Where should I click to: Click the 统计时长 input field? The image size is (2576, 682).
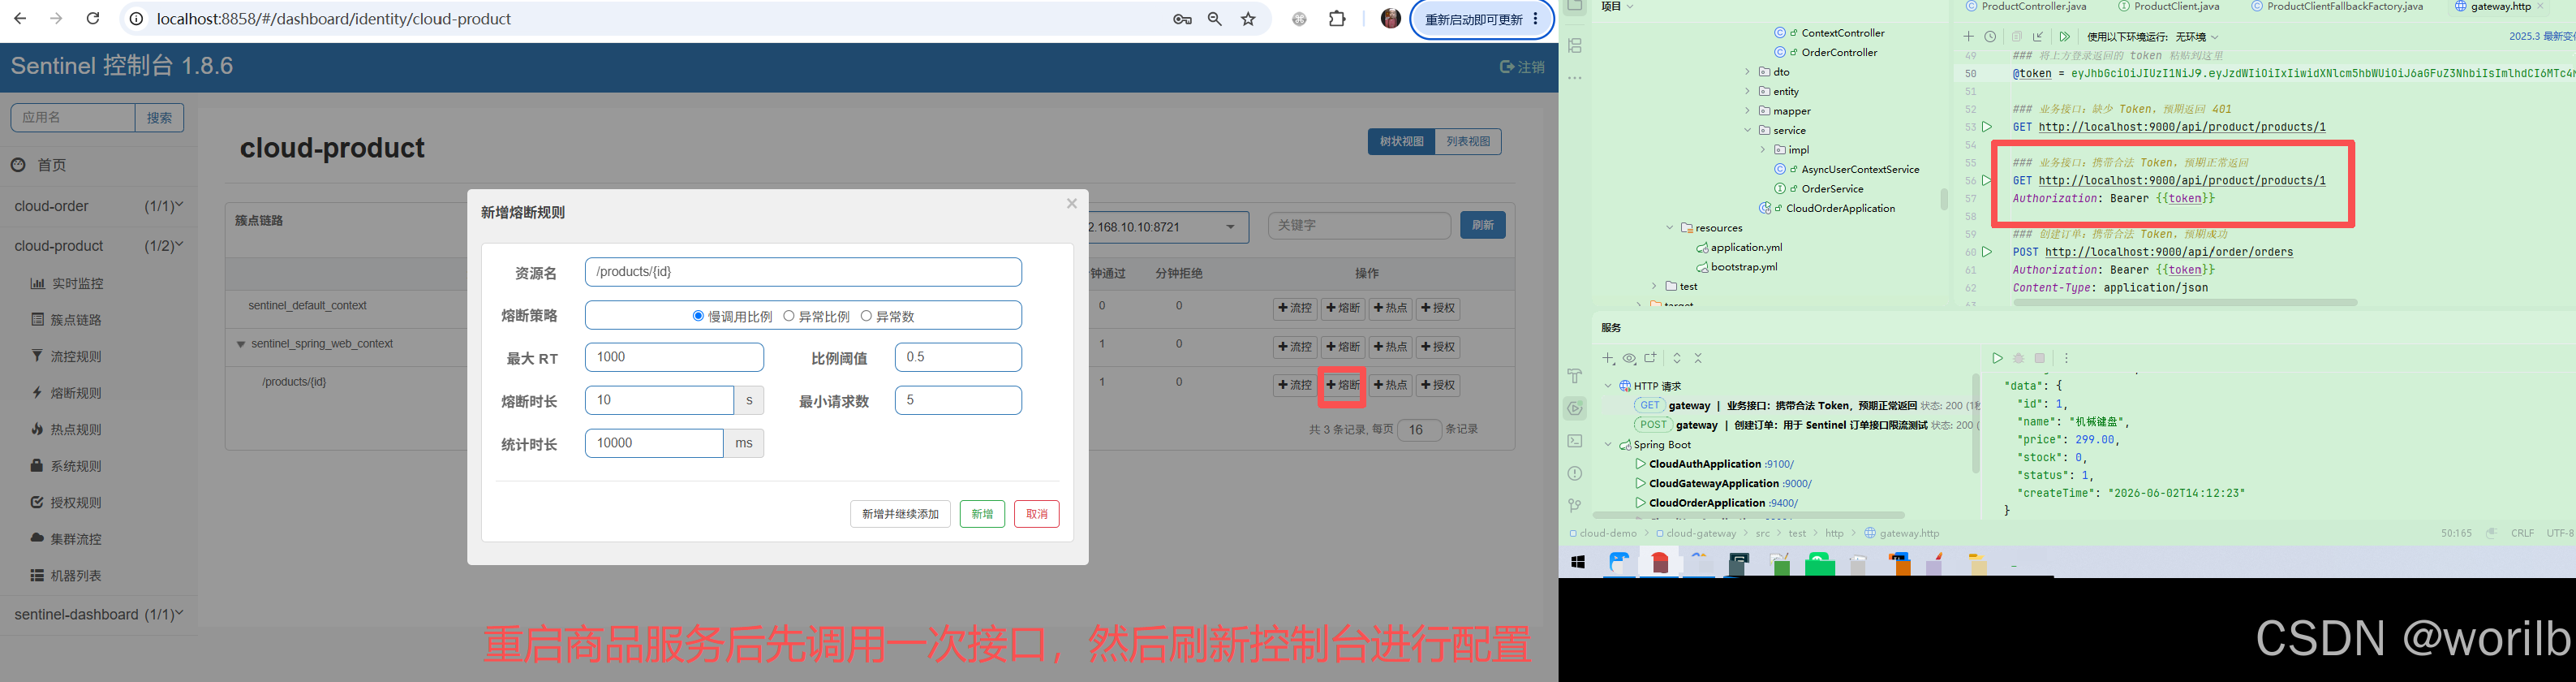[654, 443]
